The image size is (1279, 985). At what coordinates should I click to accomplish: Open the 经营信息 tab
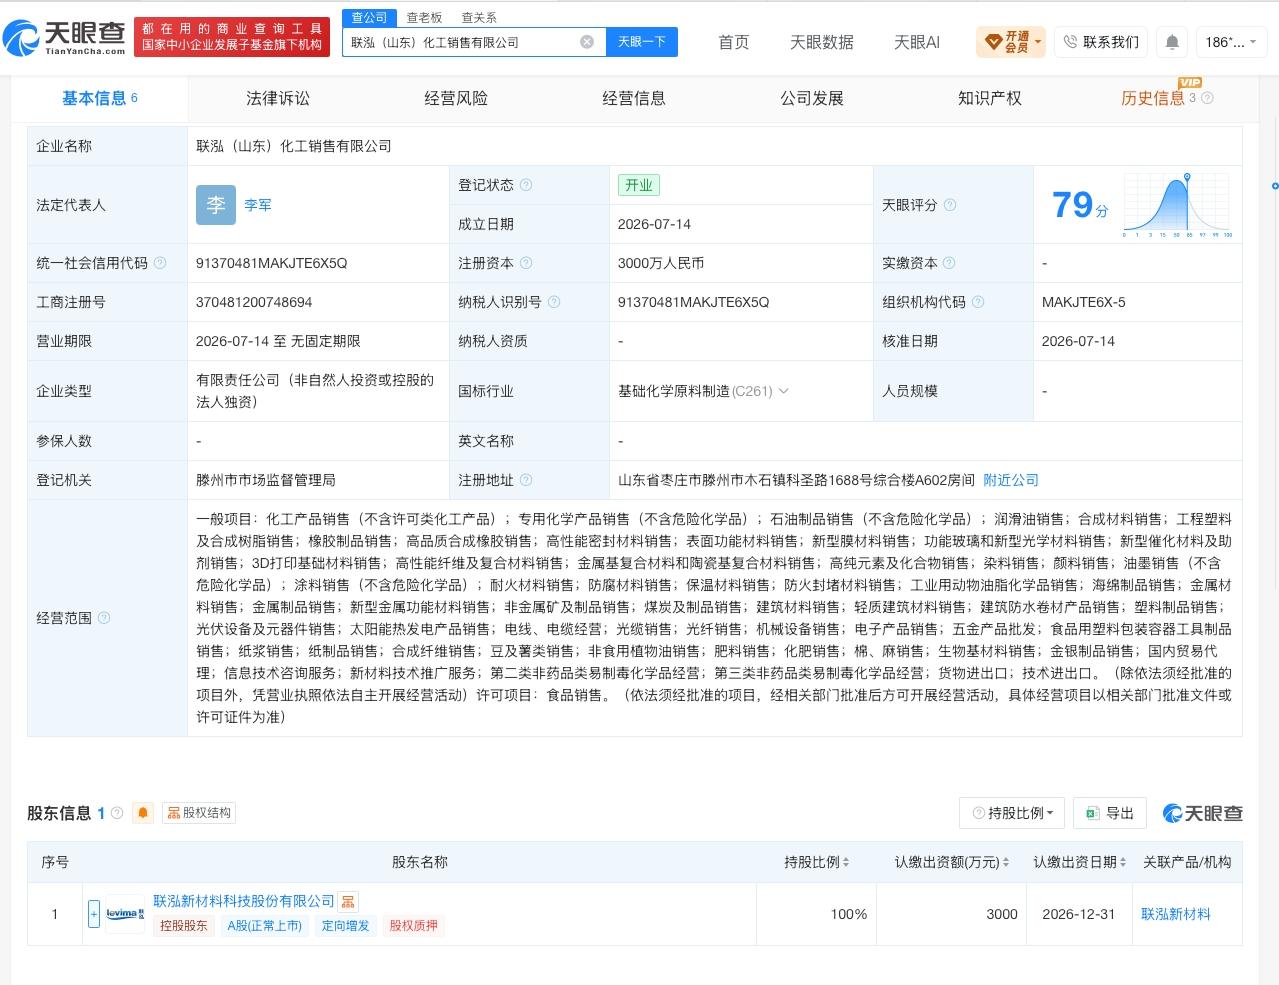click(634, 98)
